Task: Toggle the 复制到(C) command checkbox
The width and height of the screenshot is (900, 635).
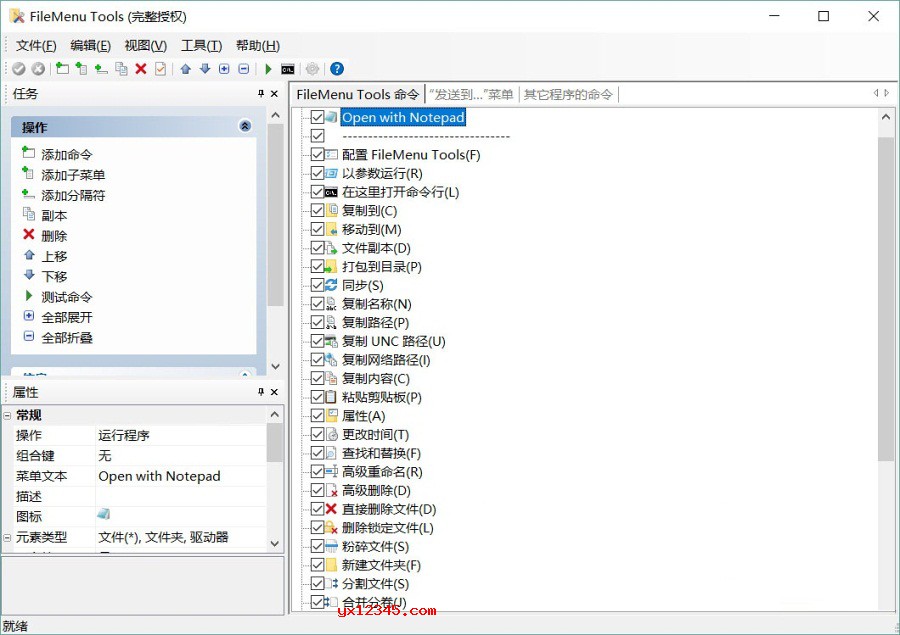Action: click(317, 211)
